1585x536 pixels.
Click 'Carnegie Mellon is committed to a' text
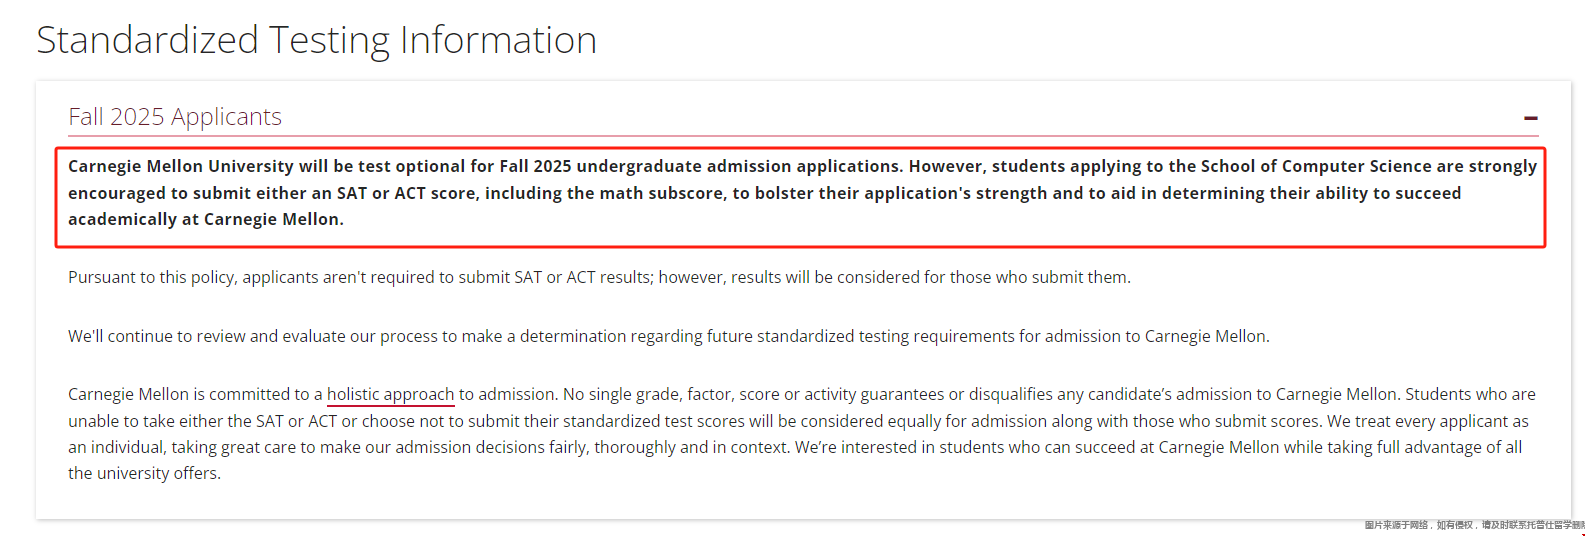195,395
